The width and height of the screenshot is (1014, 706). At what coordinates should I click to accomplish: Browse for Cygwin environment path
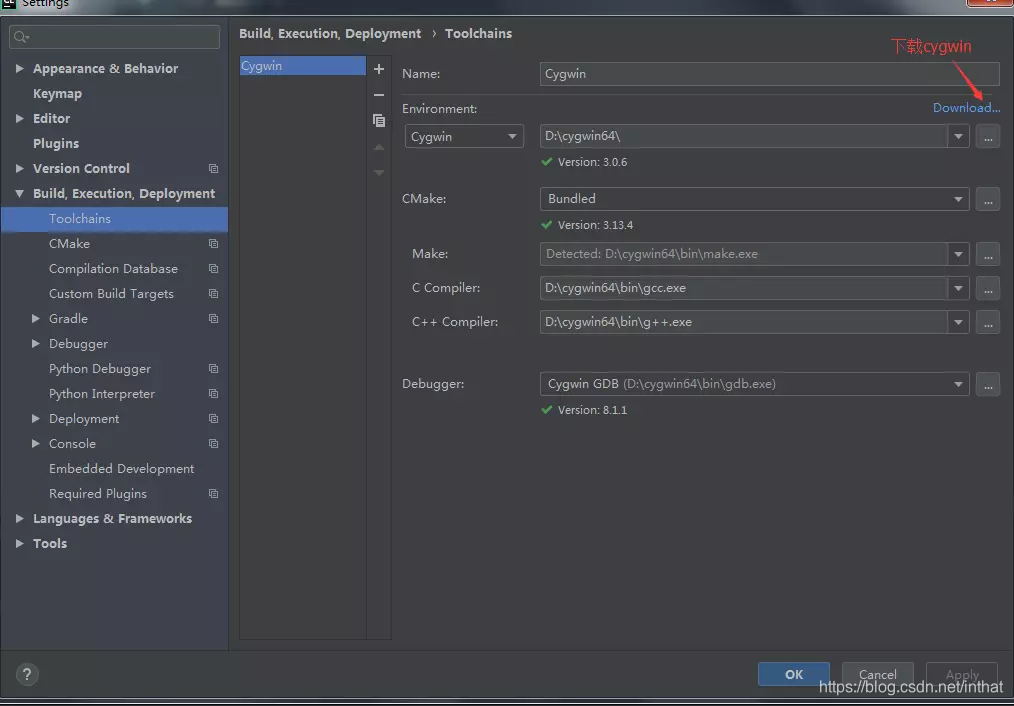(x=987, y=136)
